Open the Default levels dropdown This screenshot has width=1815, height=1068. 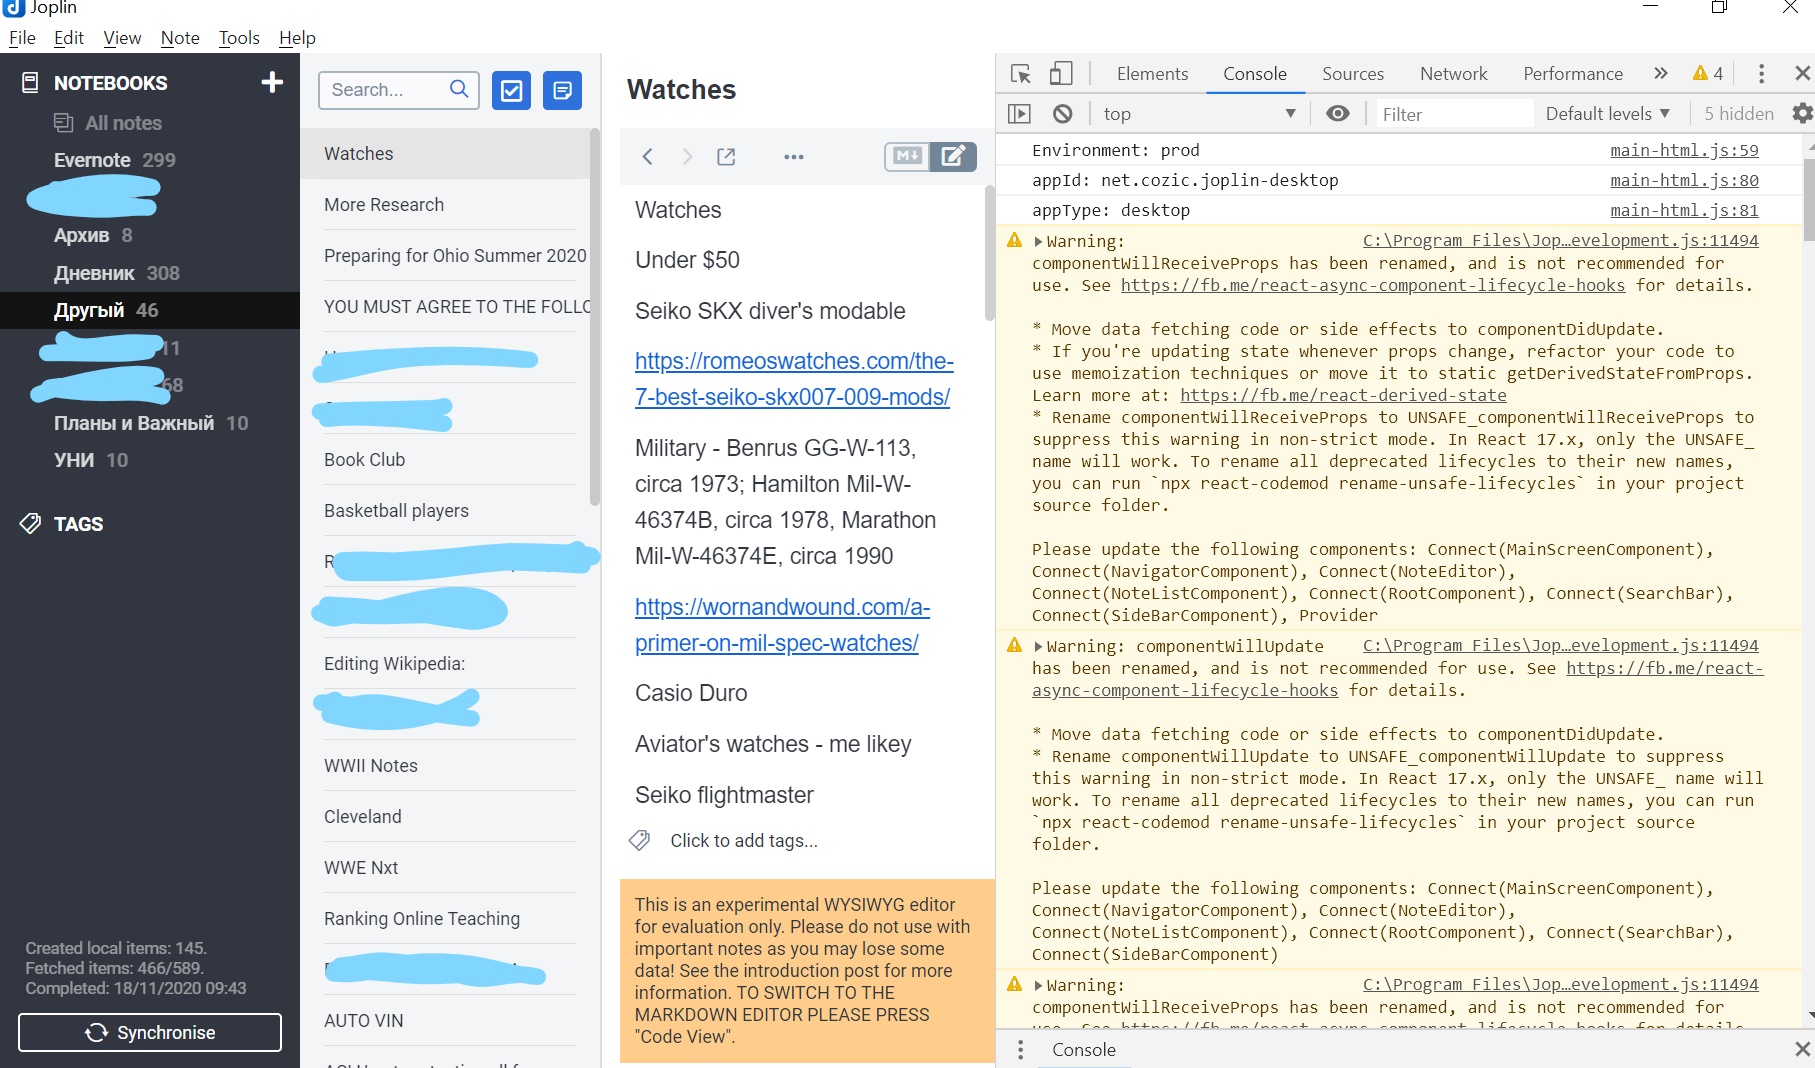pyautogui.click(x=1606, y=113)
